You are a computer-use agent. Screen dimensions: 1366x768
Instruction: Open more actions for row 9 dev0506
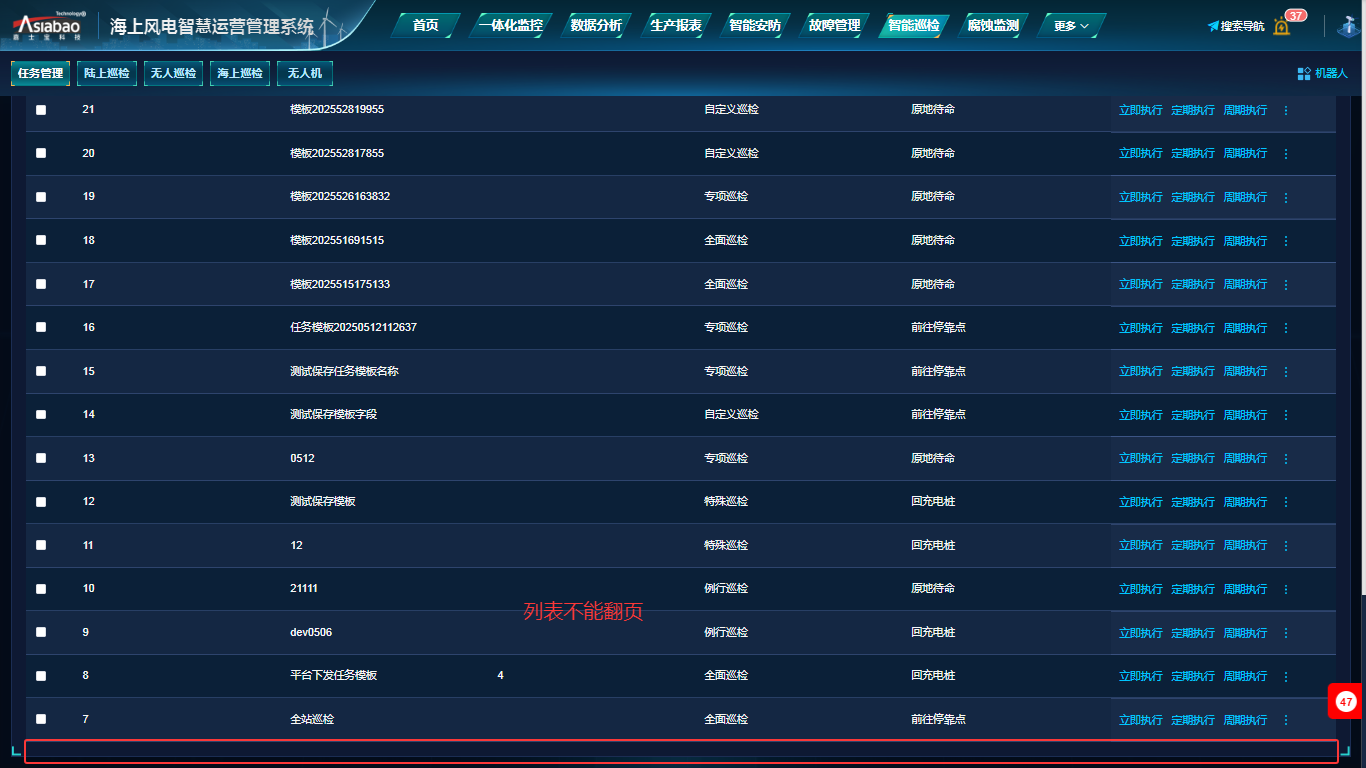[x=1286, y=633]
